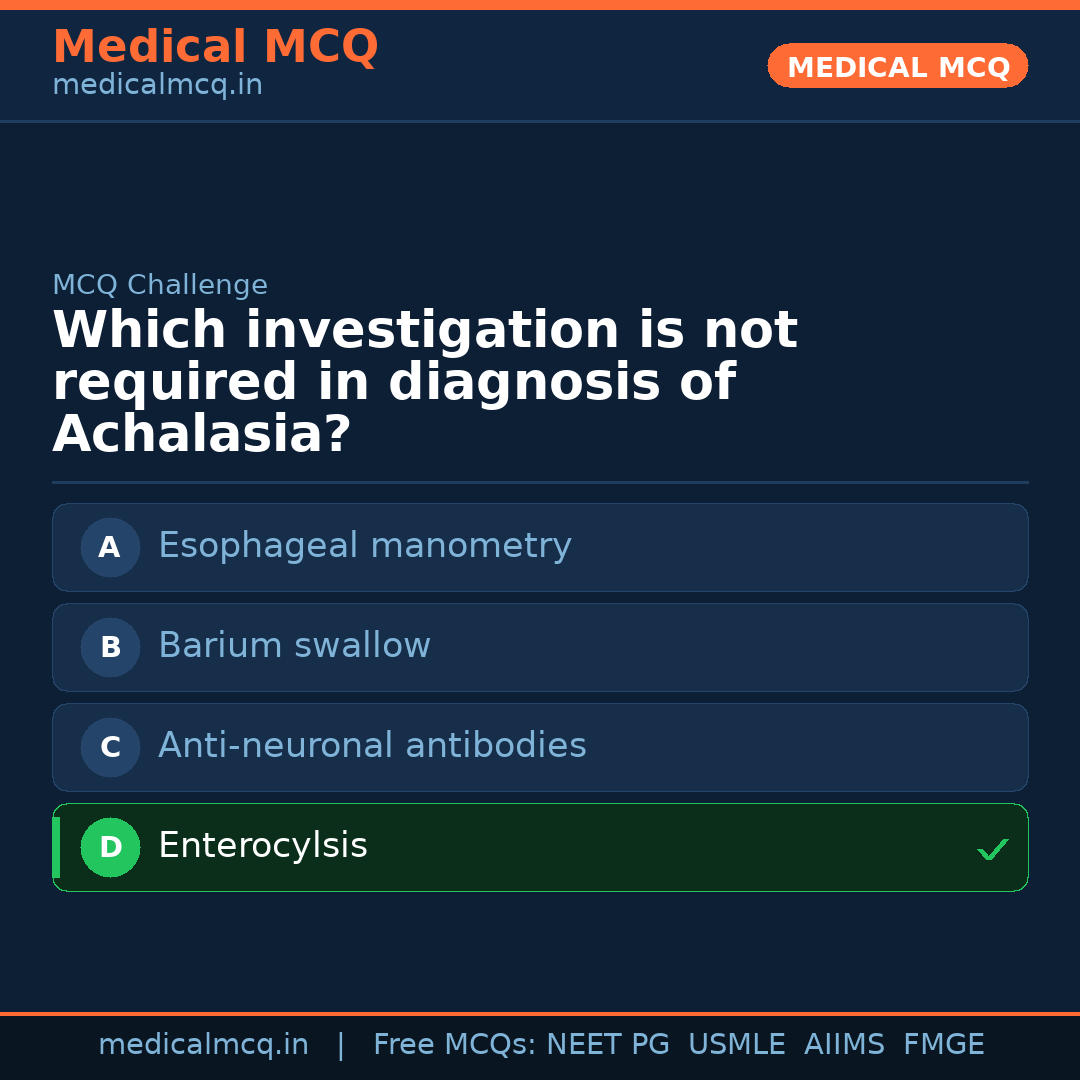Click the Medical MCQ logo in the header
The width and height of the screenshot is (1080, 1080).
(x=215, y=47)
